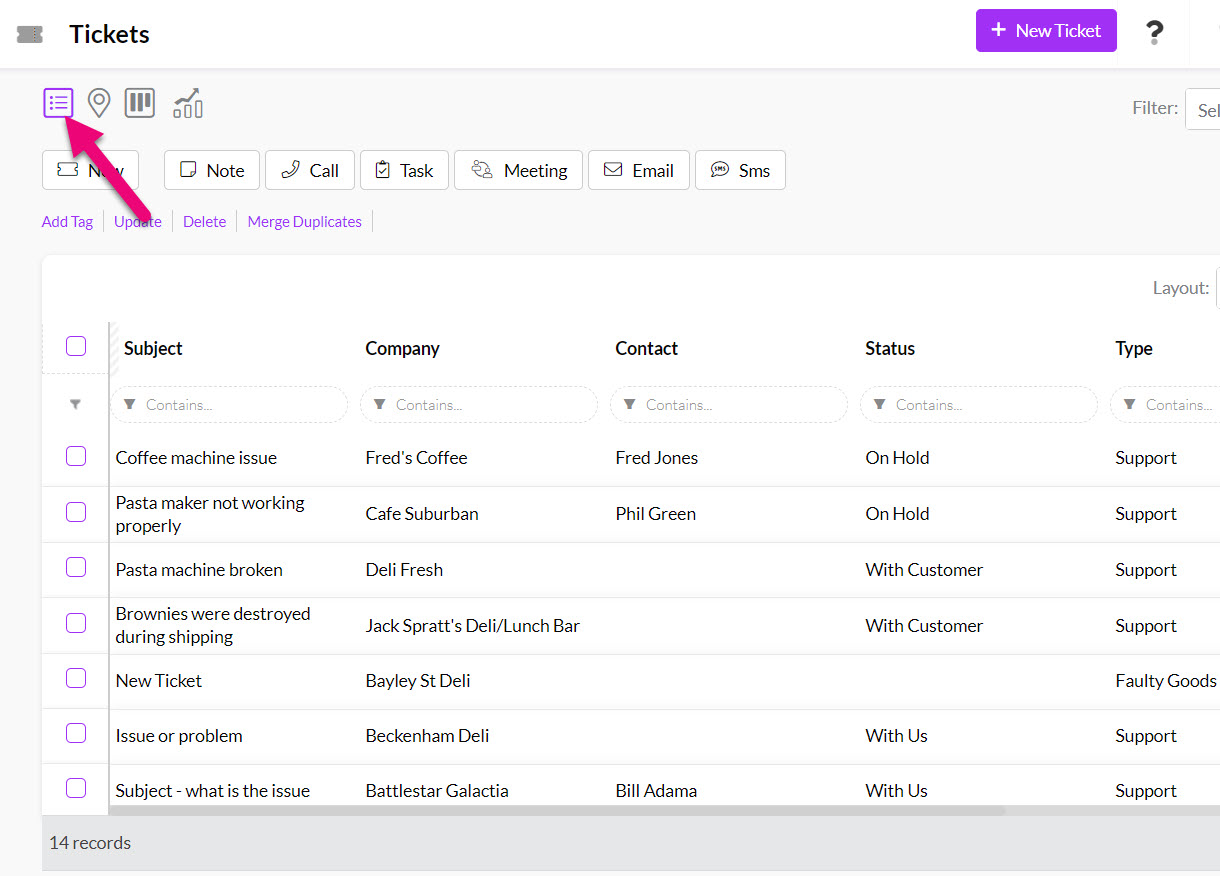This screenshot has height=876, width=1220.
Task: Click the Faulty Goods type cell
Action: [1166, 681]
